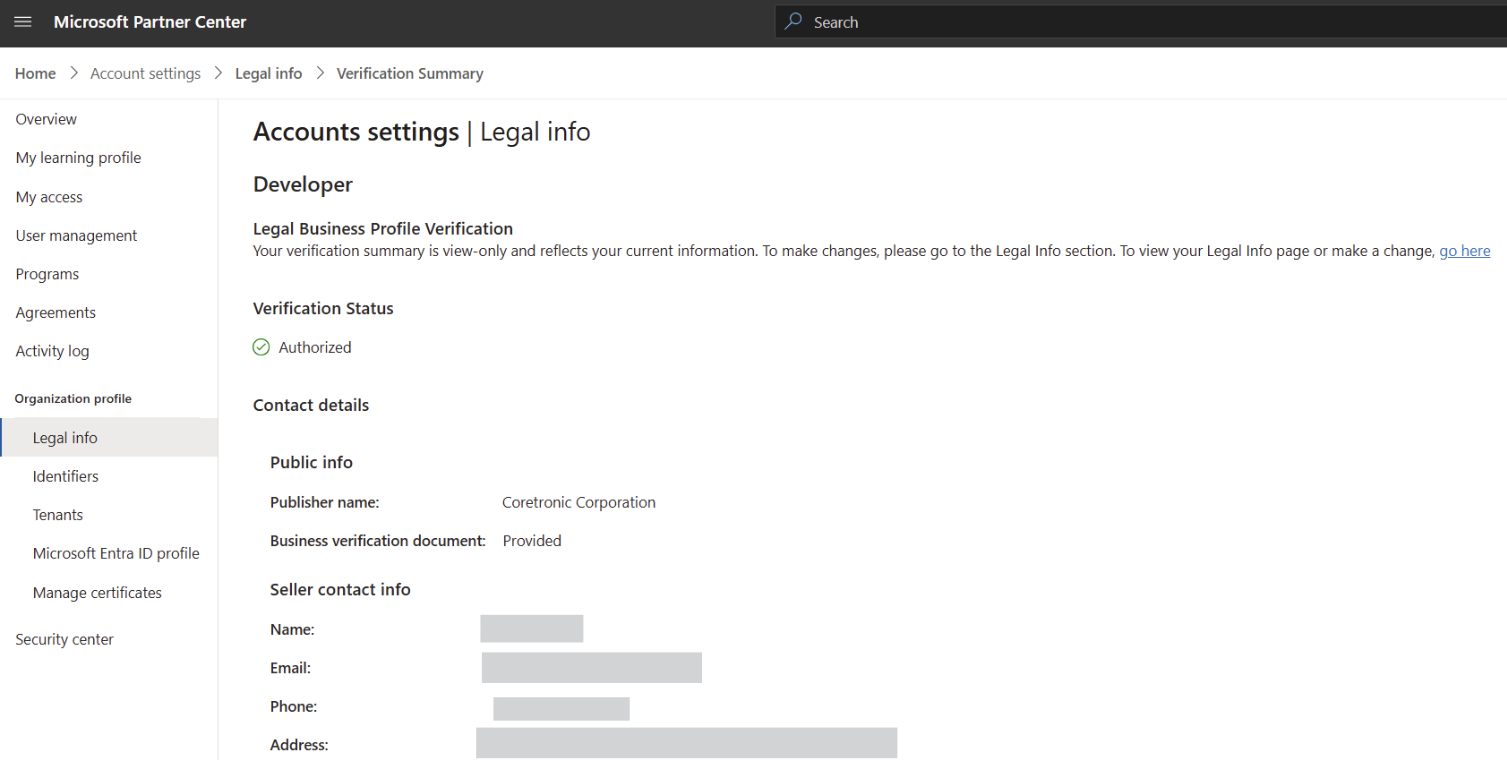Click the Organization profile heading

point(73,399)
